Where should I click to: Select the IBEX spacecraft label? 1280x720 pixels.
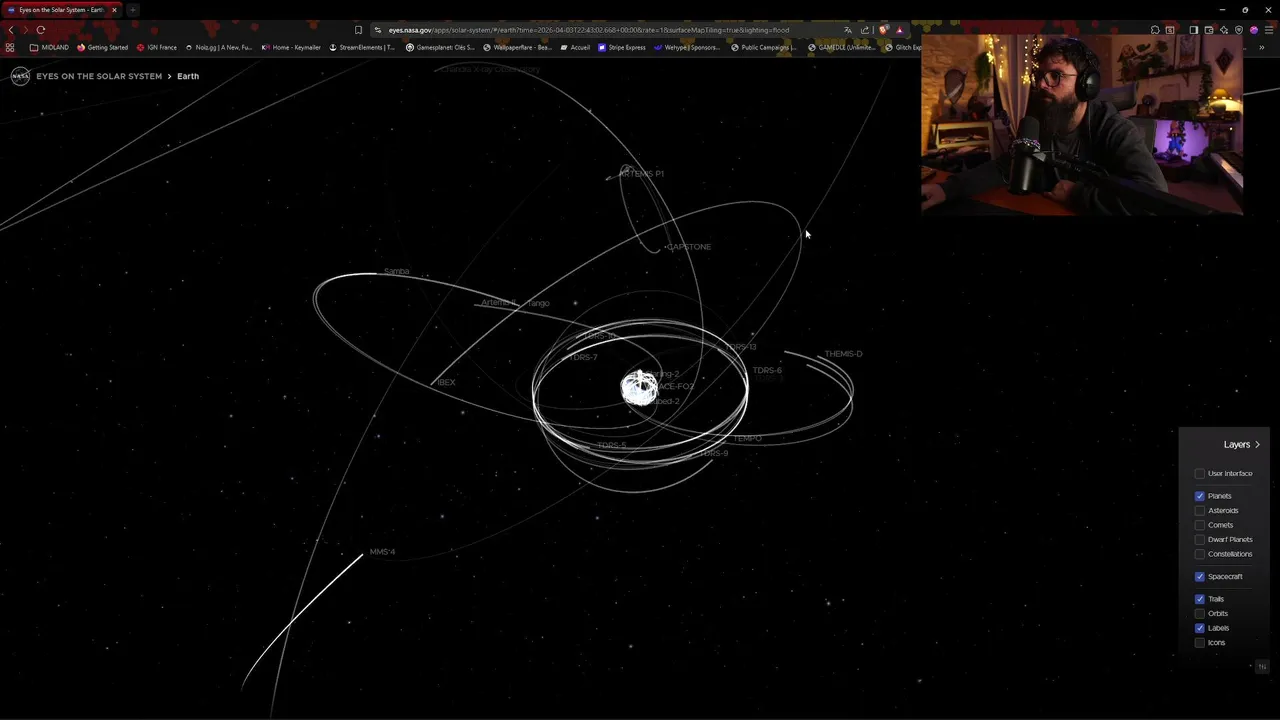coord(446,382)
